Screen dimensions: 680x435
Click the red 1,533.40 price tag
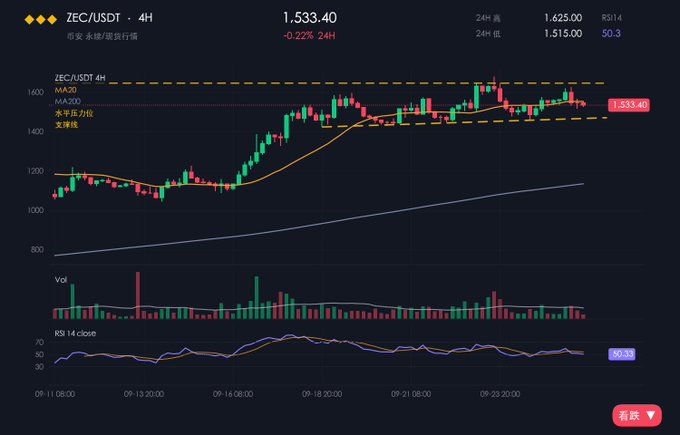click(629, 105)
